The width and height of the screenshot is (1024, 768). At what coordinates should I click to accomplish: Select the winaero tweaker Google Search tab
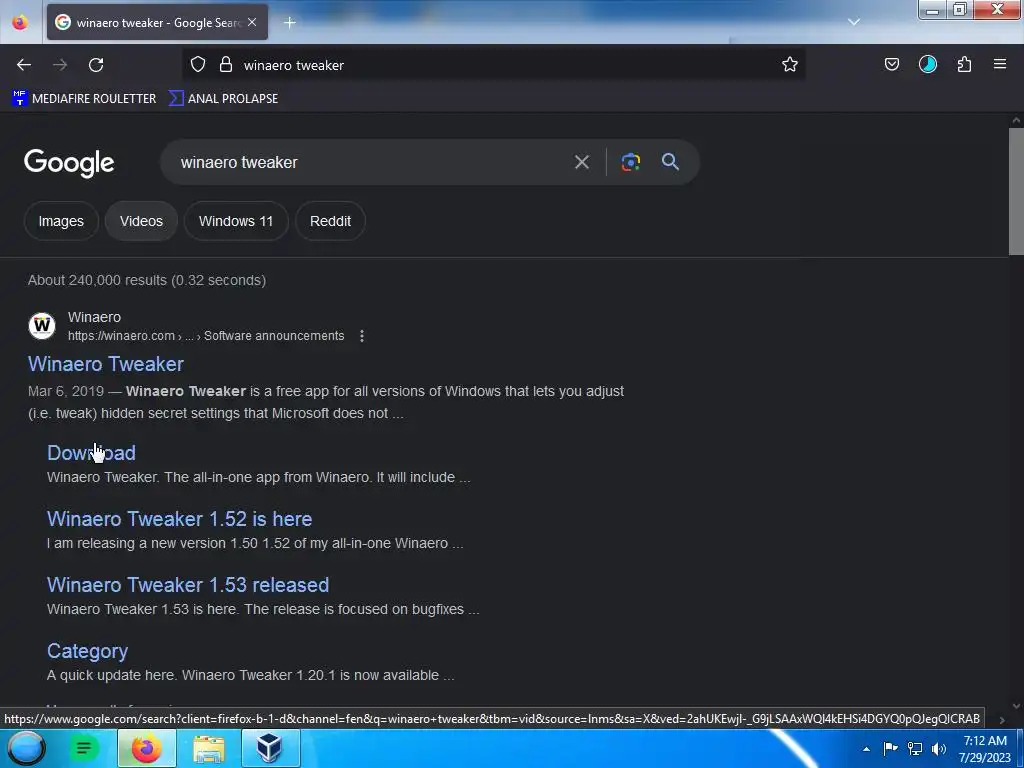157,22
